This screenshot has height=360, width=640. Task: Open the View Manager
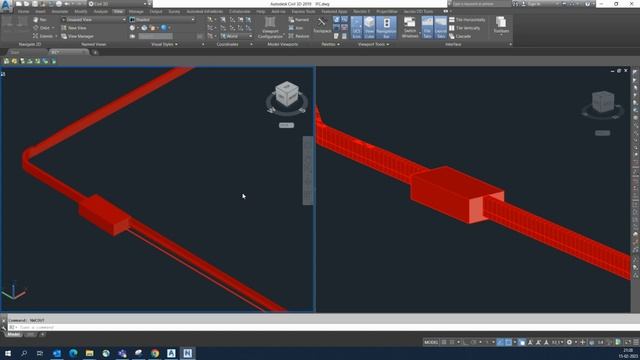pos(78,36)
